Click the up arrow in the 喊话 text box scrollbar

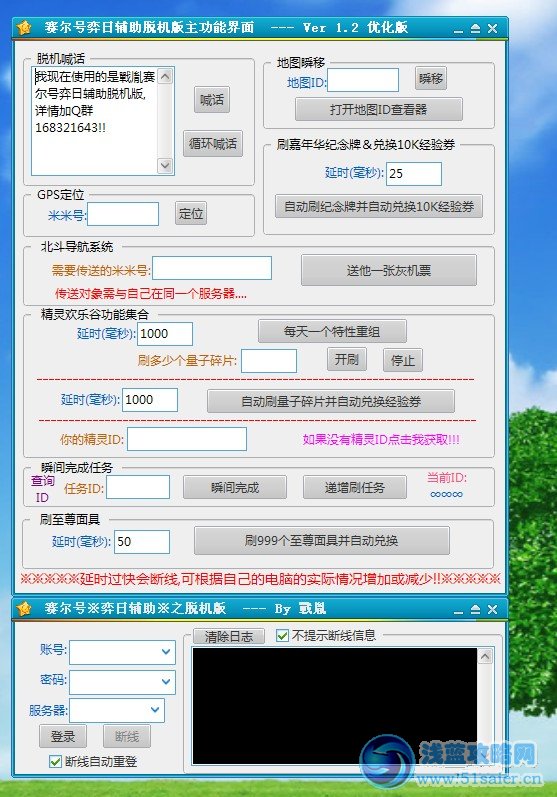pos(165,76)
